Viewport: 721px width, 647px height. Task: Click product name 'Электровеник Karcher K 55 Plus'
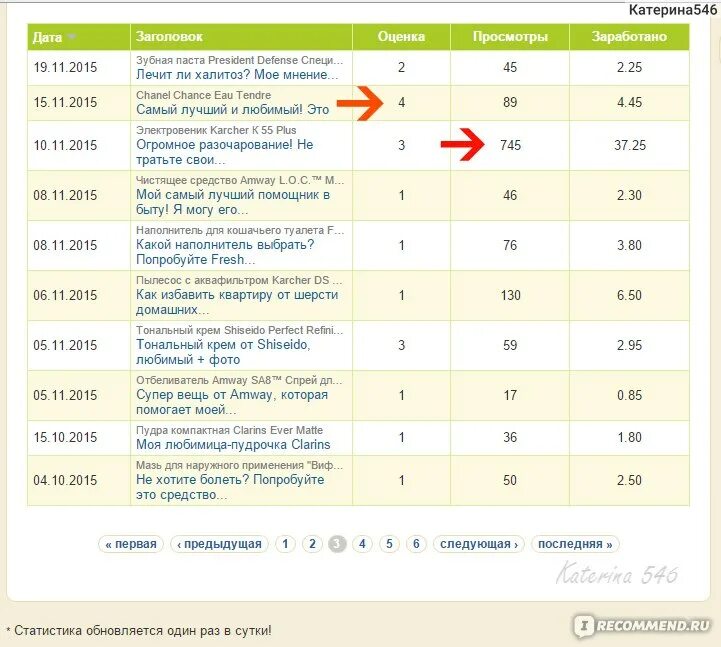[216, 130]
